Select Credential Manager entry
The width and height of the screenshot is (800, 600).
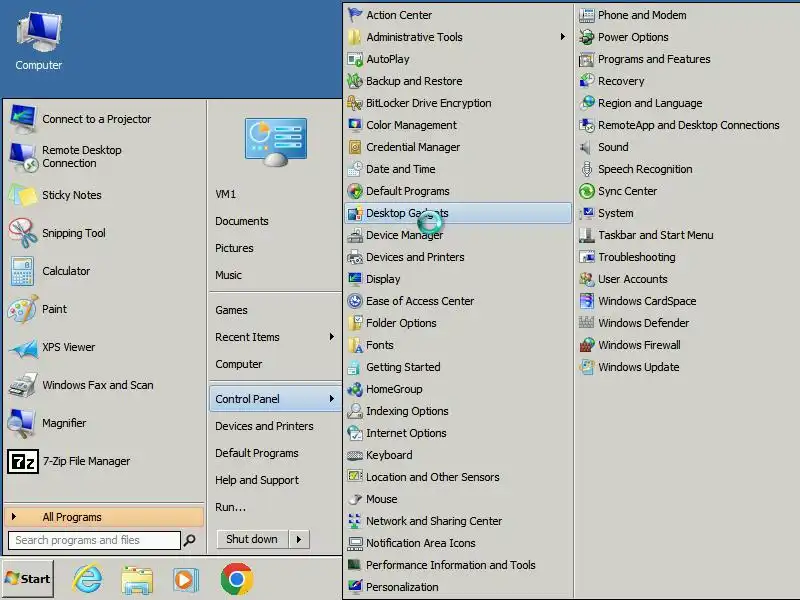tap(458, 147)
